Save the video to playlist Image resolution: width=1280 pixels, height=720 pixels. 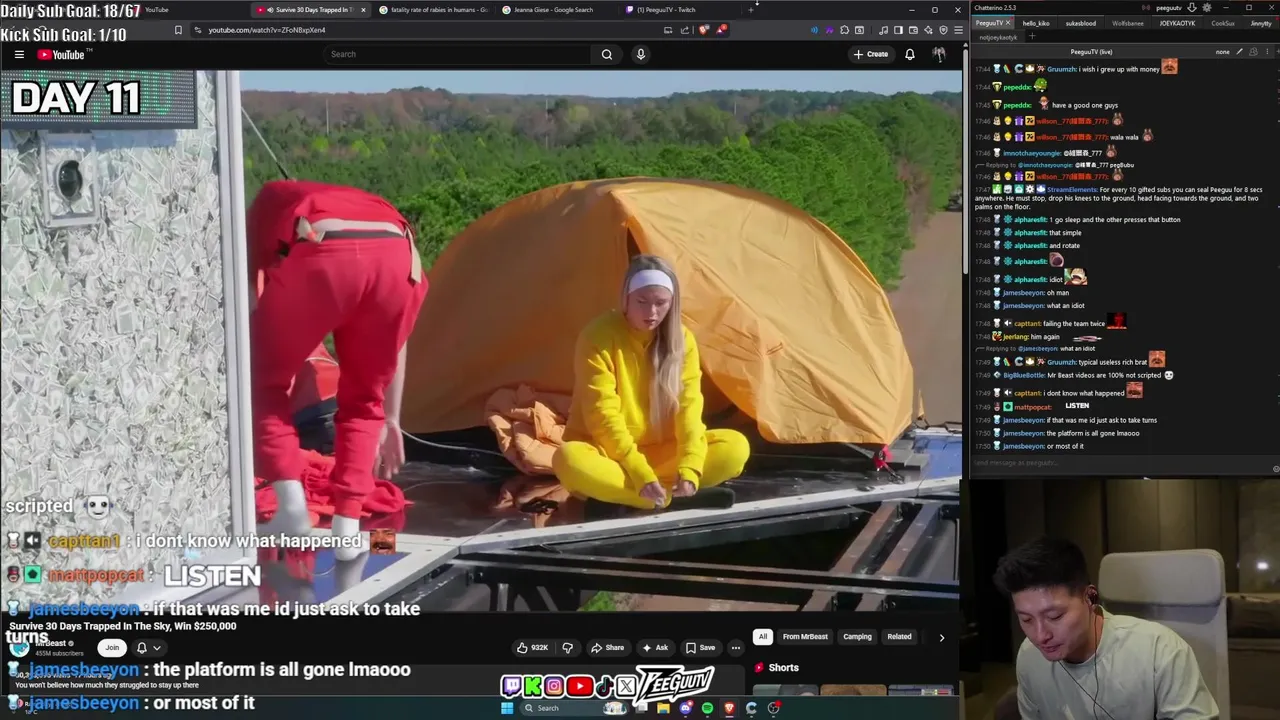tap(700, 647)
